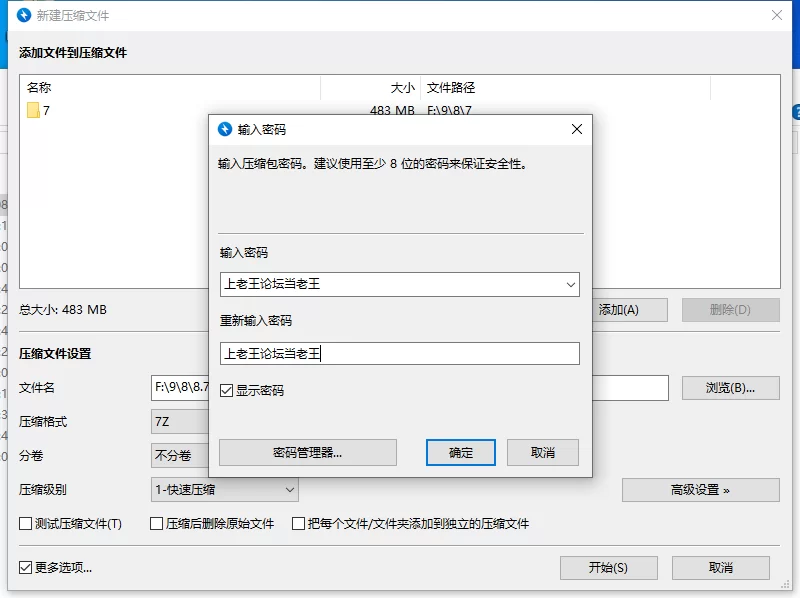
Task: Open the 分卷 不分卷 dropdown
Action: pos(180,456)
